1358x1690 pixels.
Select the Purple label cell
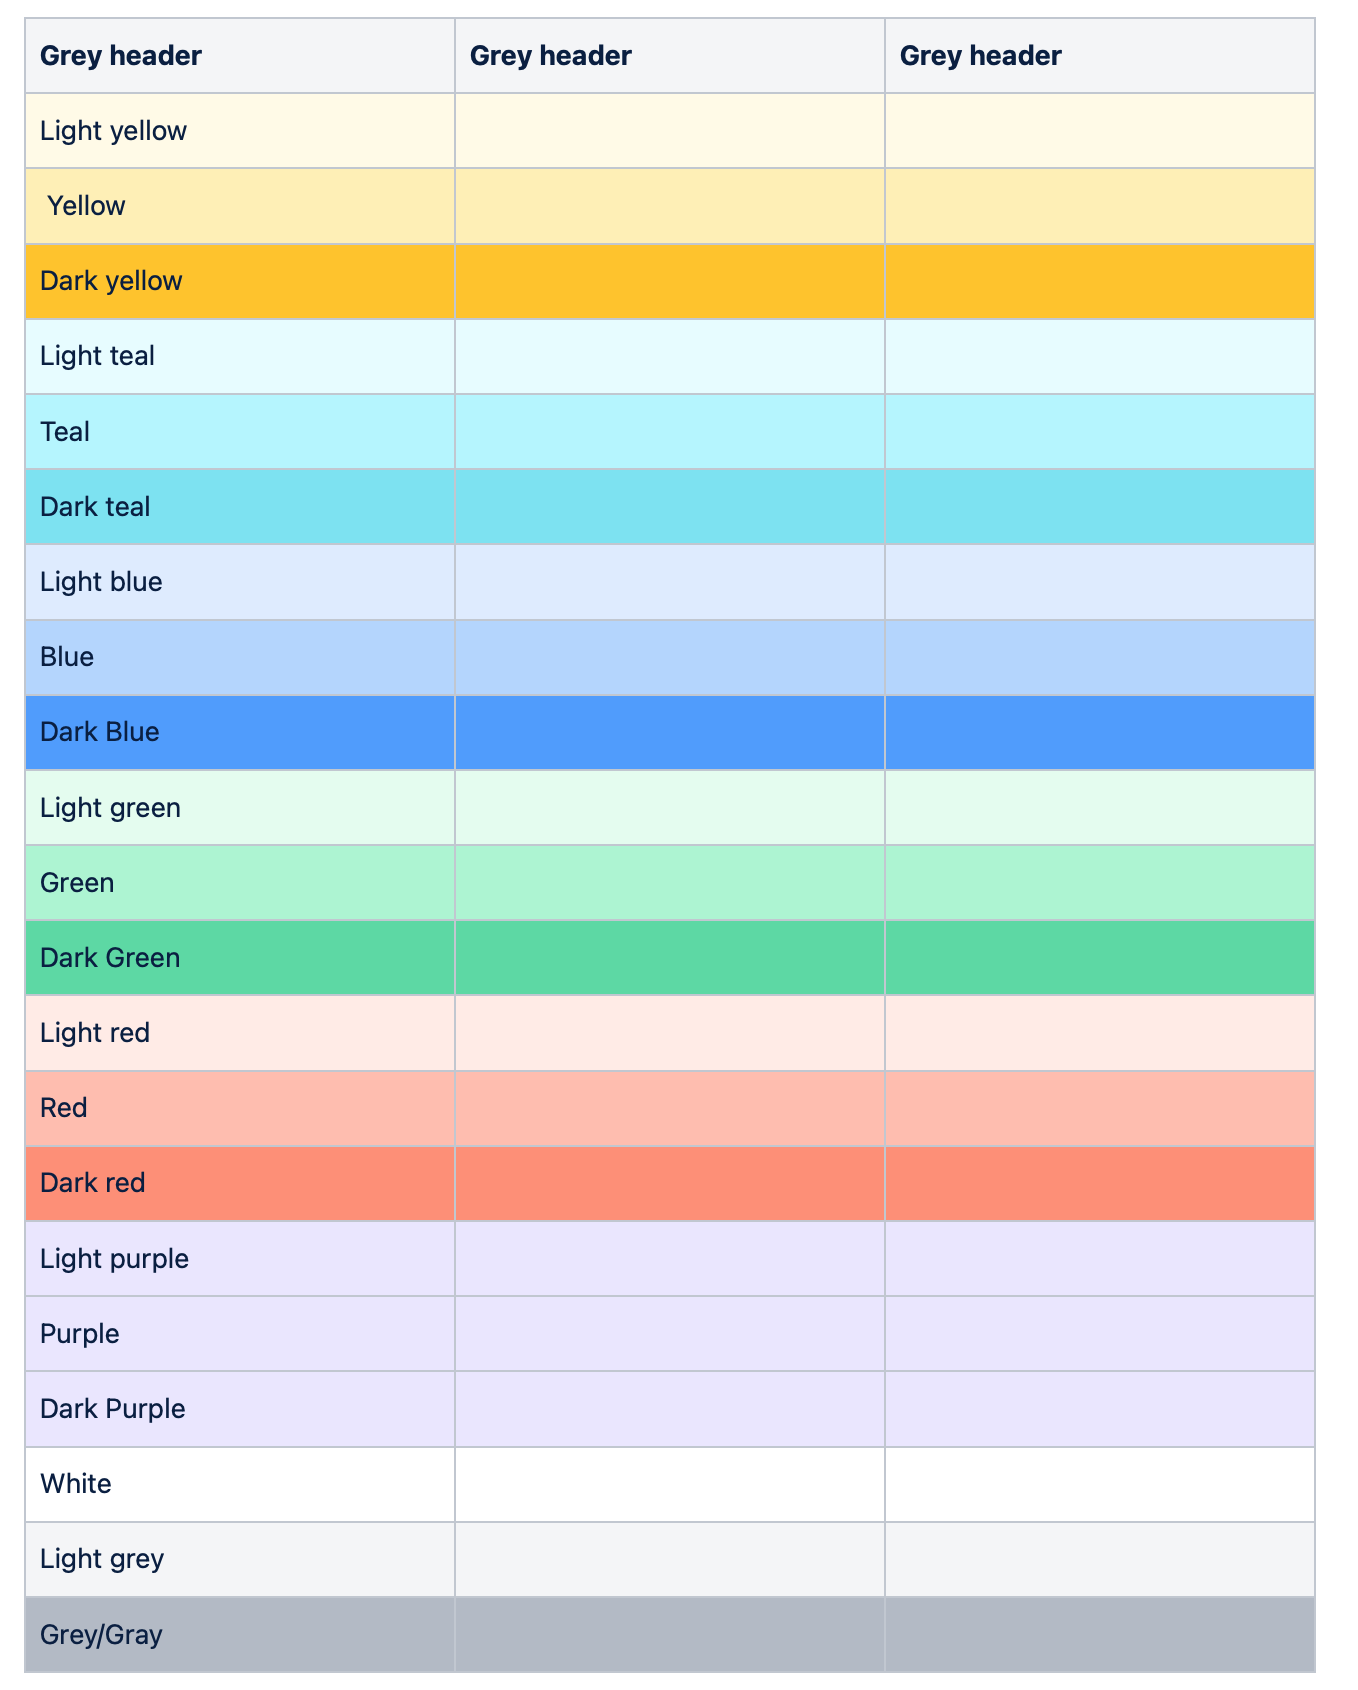[x=239, y=1334]
